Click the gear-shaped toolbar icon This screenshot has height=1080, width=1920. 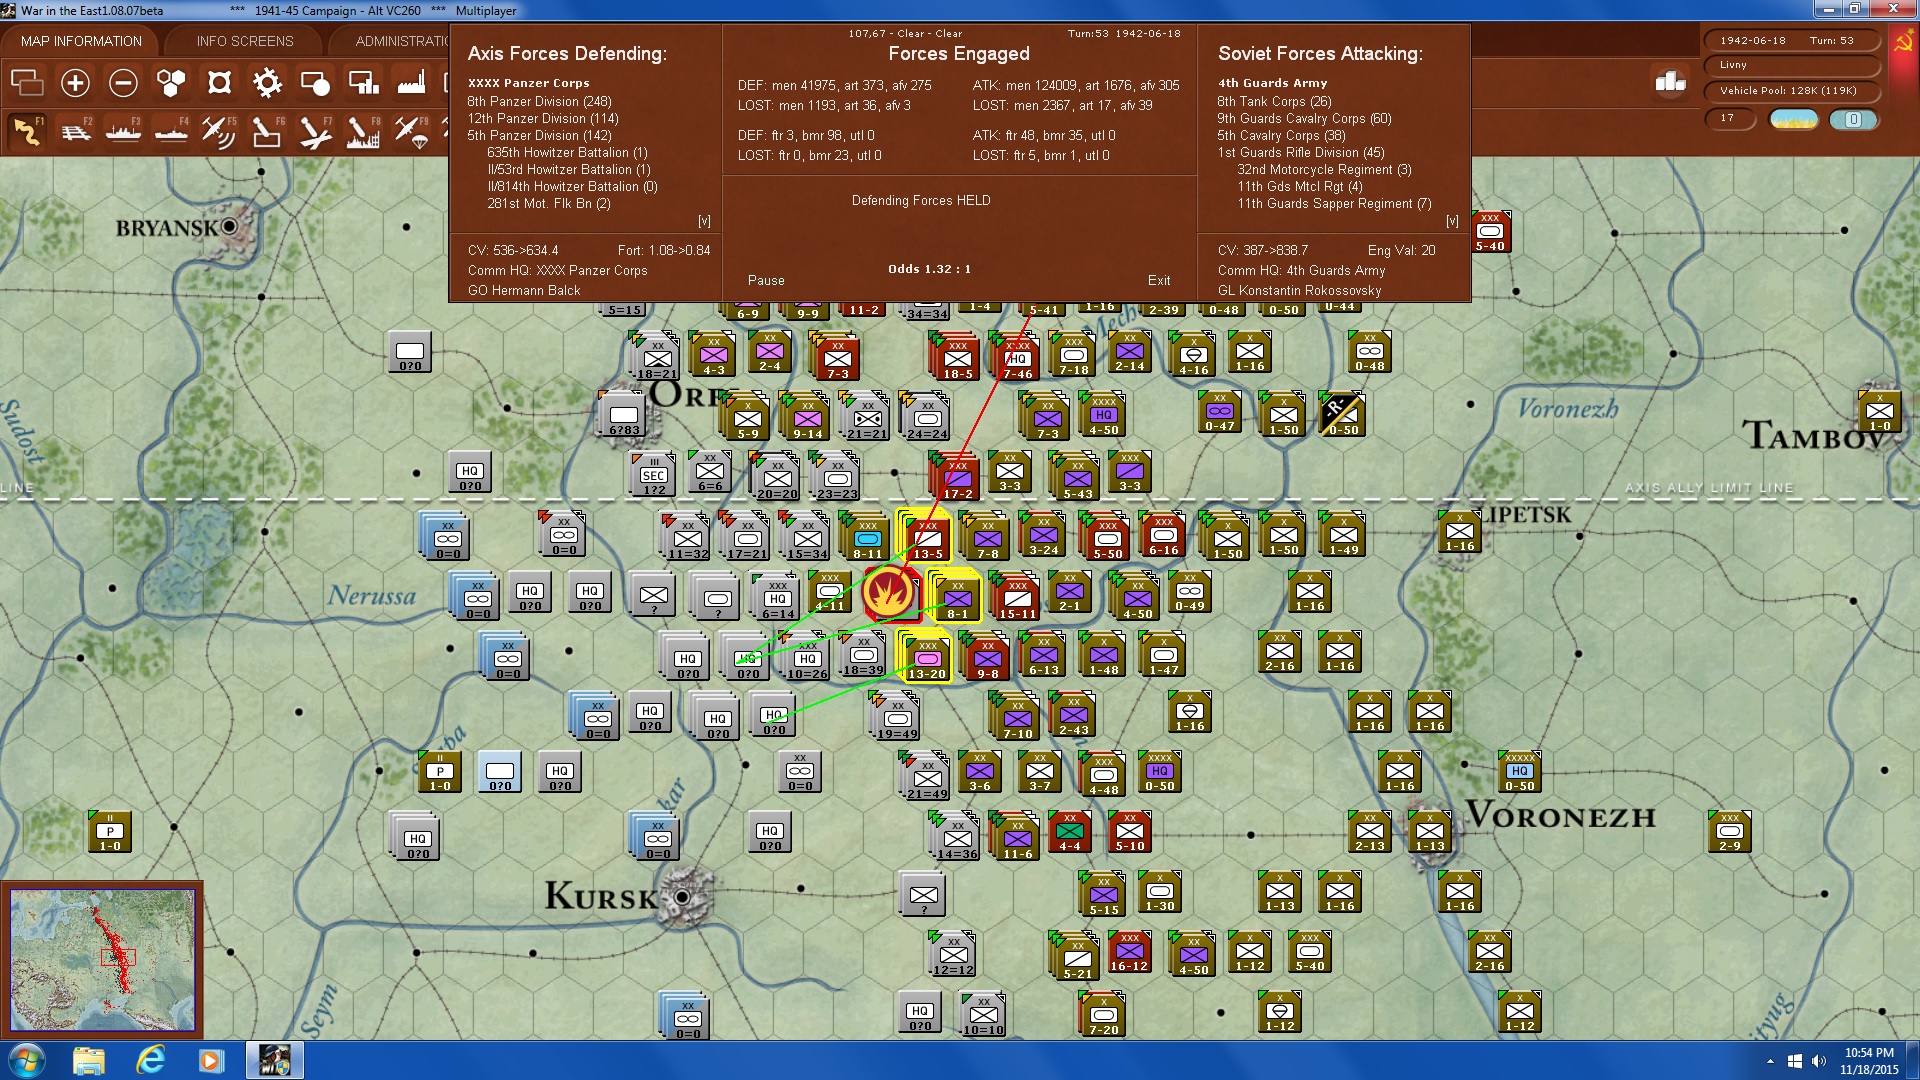click(267, 83)
